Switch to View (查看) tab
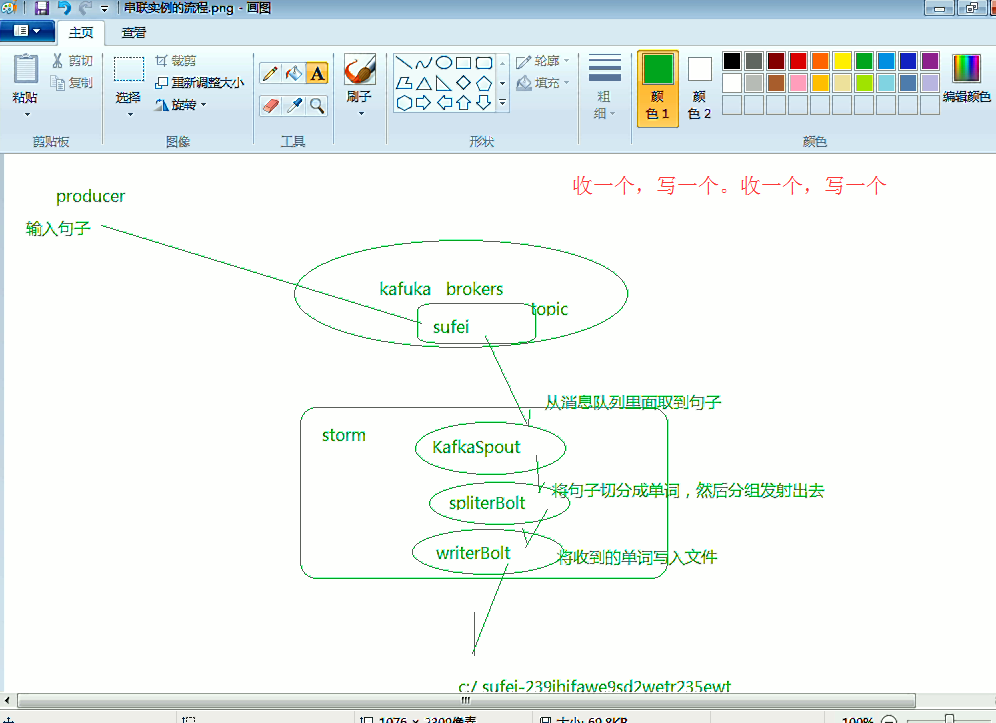This screenshot has height=723, width=996. (133, 32)
